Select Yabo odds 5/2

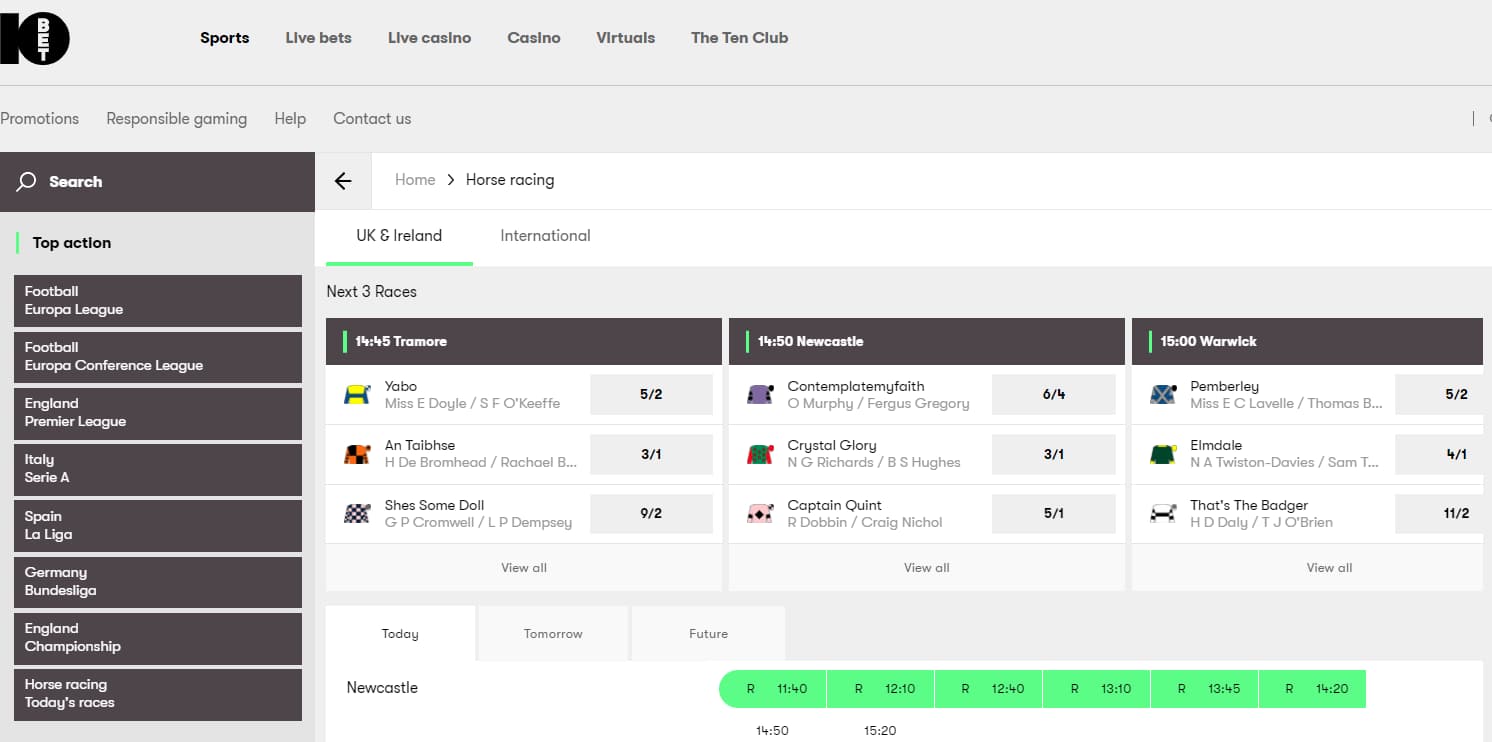[x=651, y=395]
